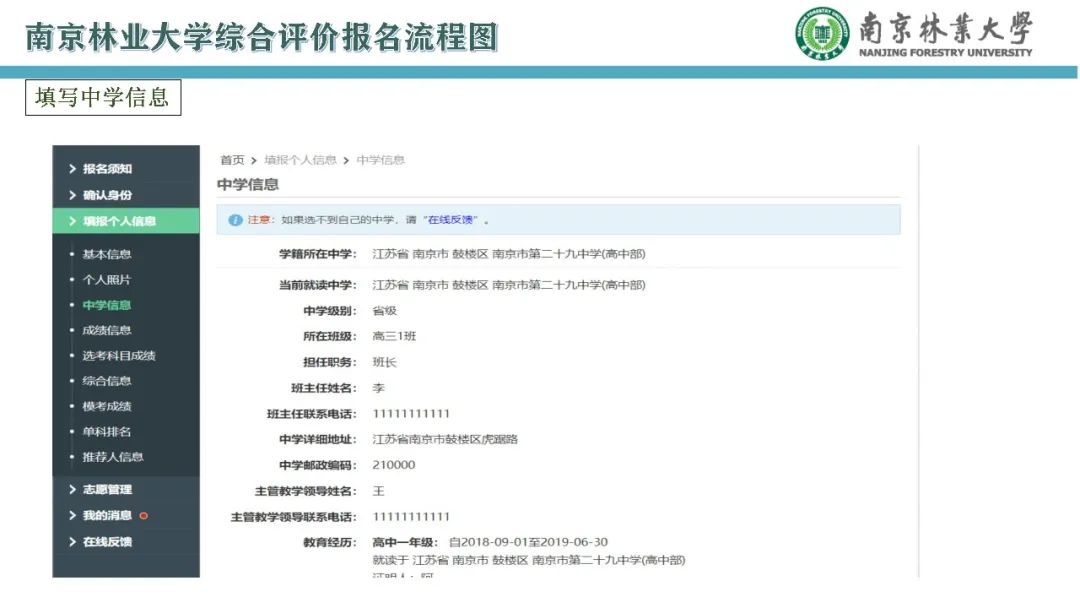
Task: Open 综合信息 in the sidebar
Action: tap(107, 381)
